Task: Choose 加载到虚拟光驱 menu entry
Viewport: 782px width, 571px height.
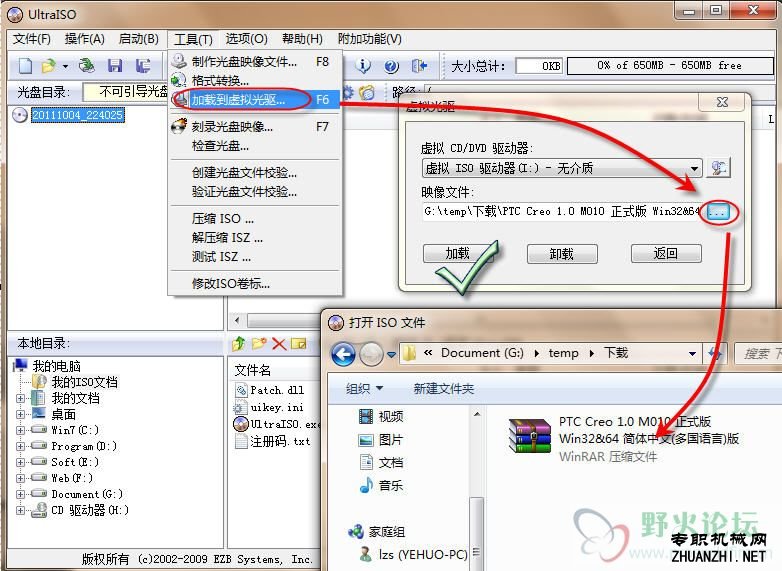Action: 254,100
